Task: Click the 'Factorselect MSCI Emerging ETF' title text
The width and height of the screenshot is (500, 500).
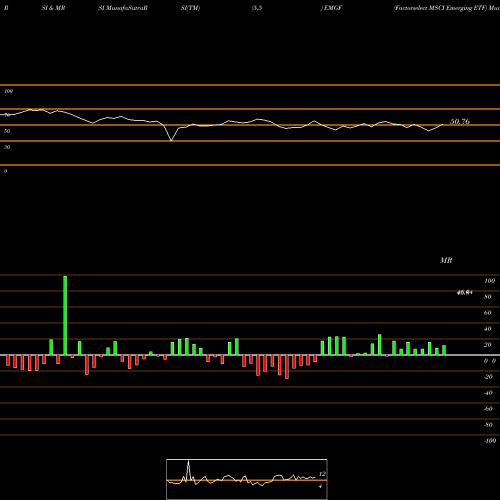Action: tap(440, 8)
